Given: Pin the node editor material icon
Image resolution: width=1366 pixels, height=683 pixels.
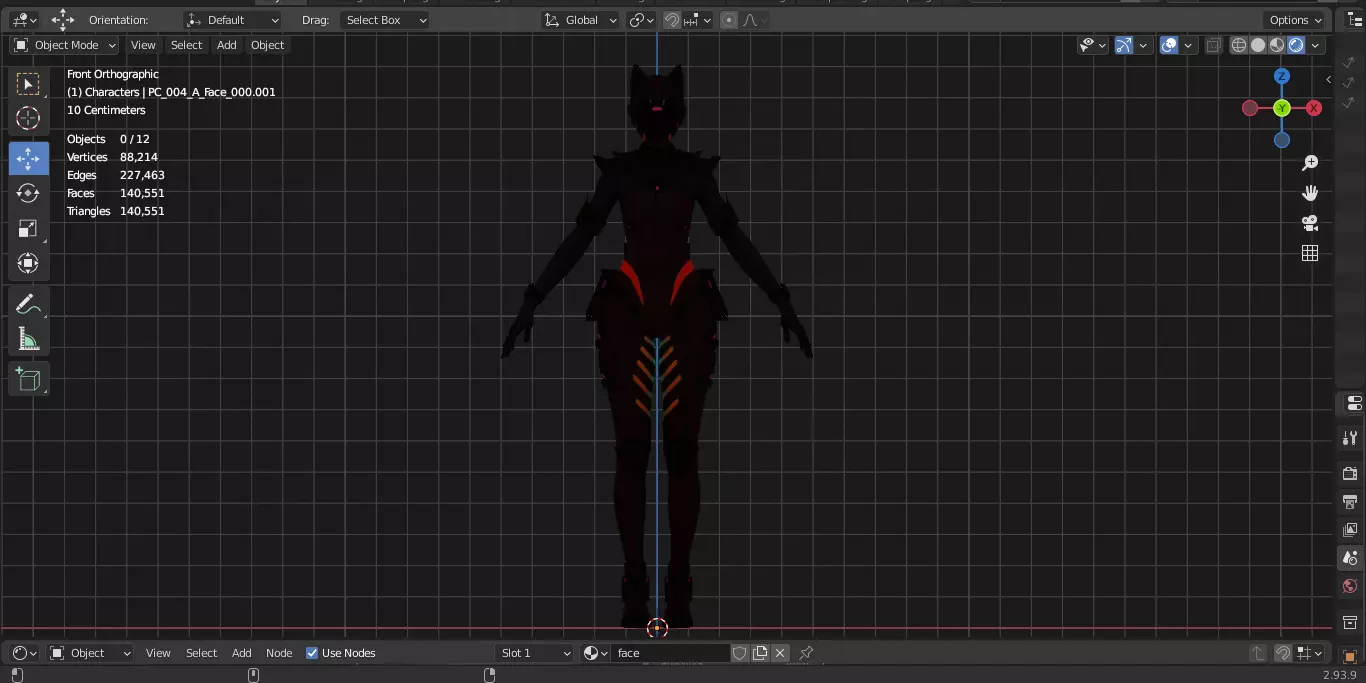Looking at the screenshot, I should (x=806, y=653).
